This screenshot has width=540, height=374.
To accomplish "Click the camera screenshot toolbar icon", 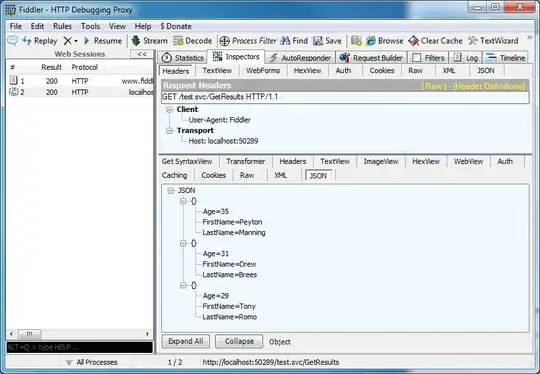I will click(356, 41).
